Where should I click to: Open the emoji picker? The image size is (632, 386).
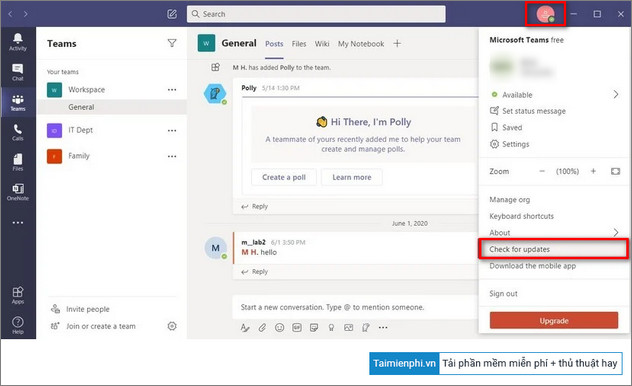coord(279,328)
